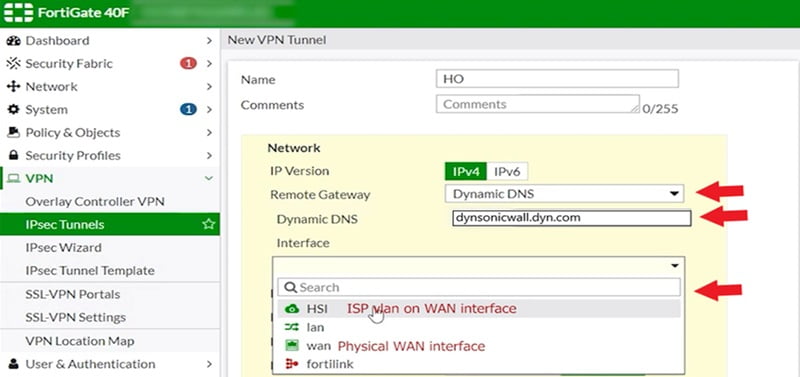Select IPv4 IP version
This screenshot has width=800, height=377.
tap(466, 172)
